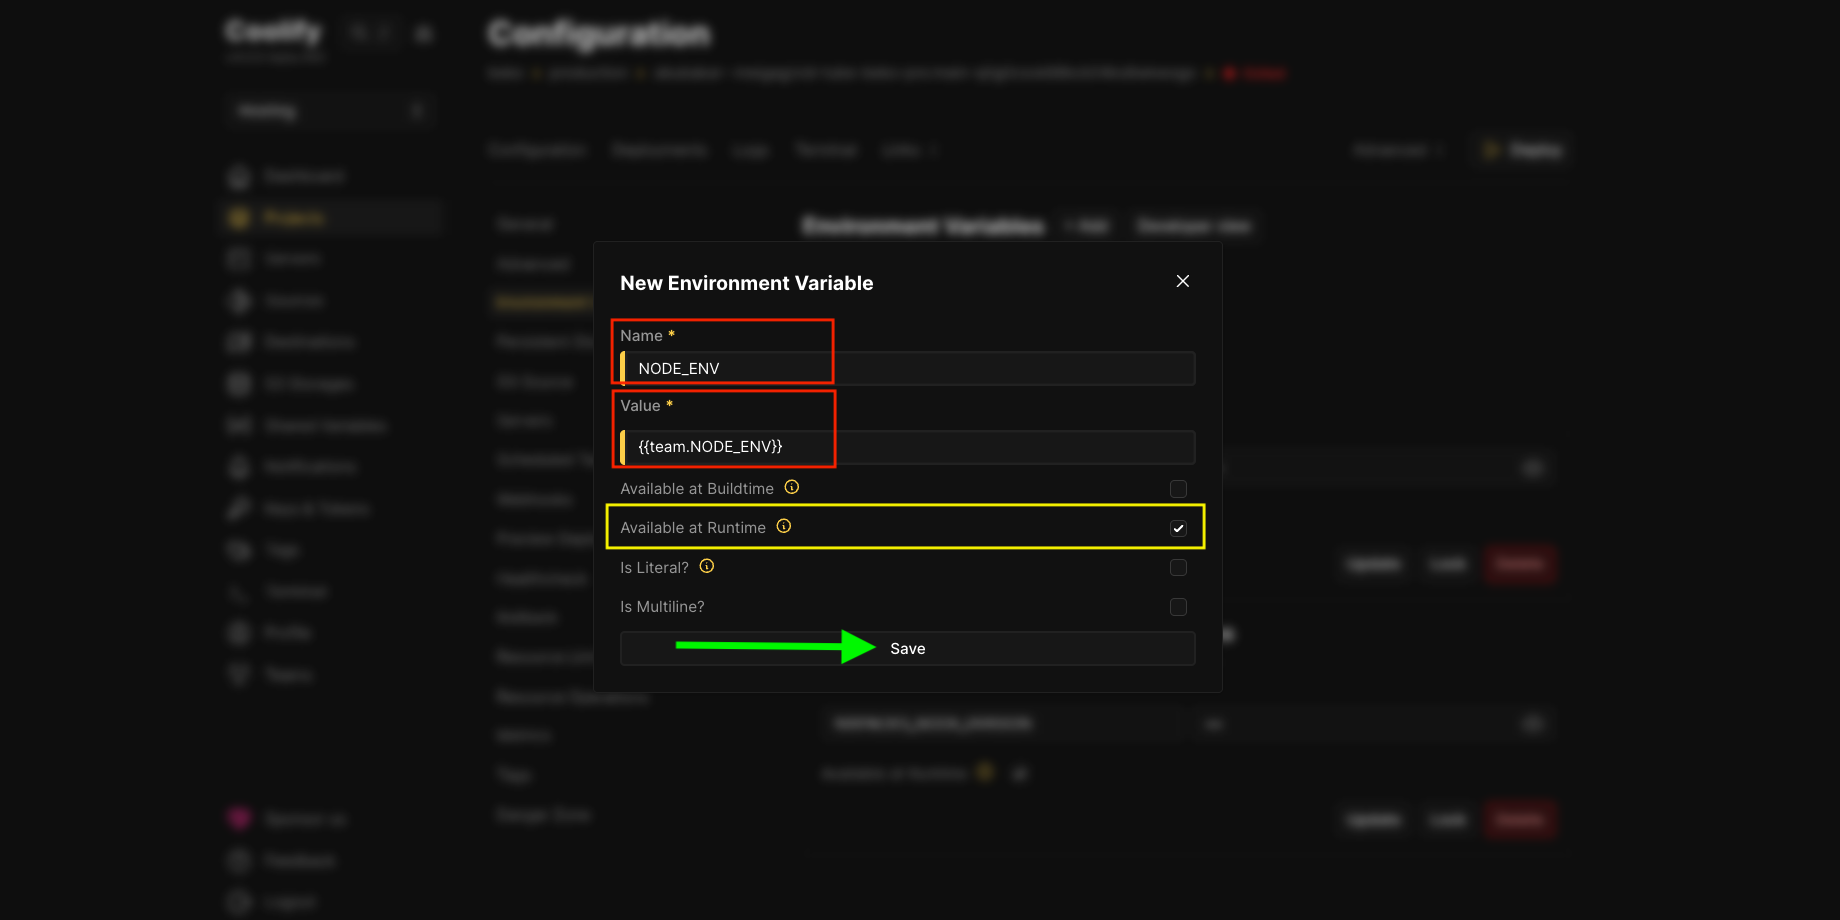This screenshot has width=1840, height=920.
Task: Click the Deploy button
Action: point(1523,149)
